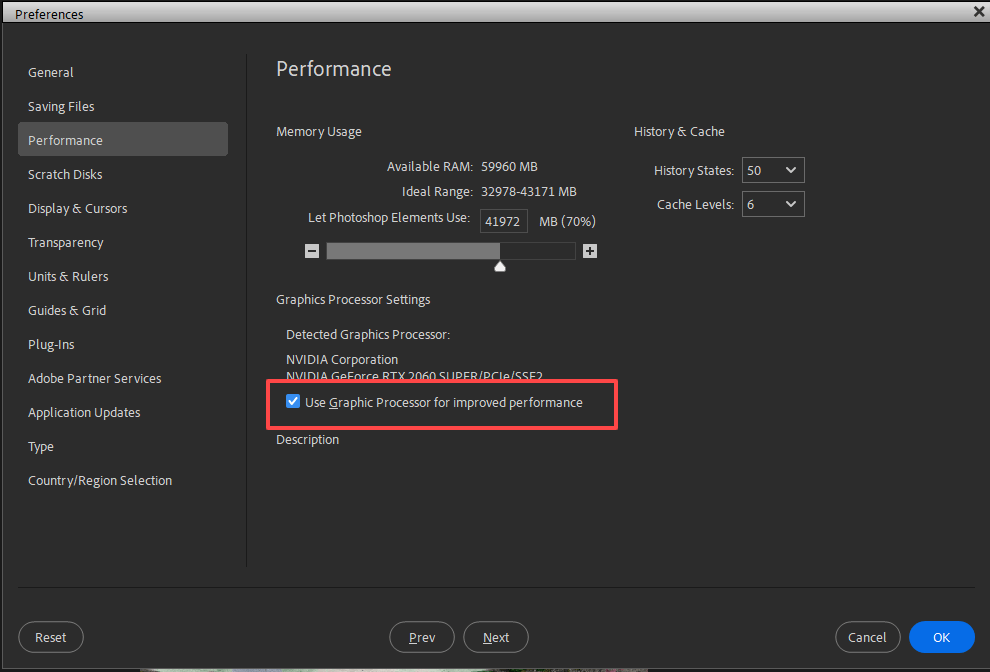Open Country/Region Selection preferences

click(100, 480)
